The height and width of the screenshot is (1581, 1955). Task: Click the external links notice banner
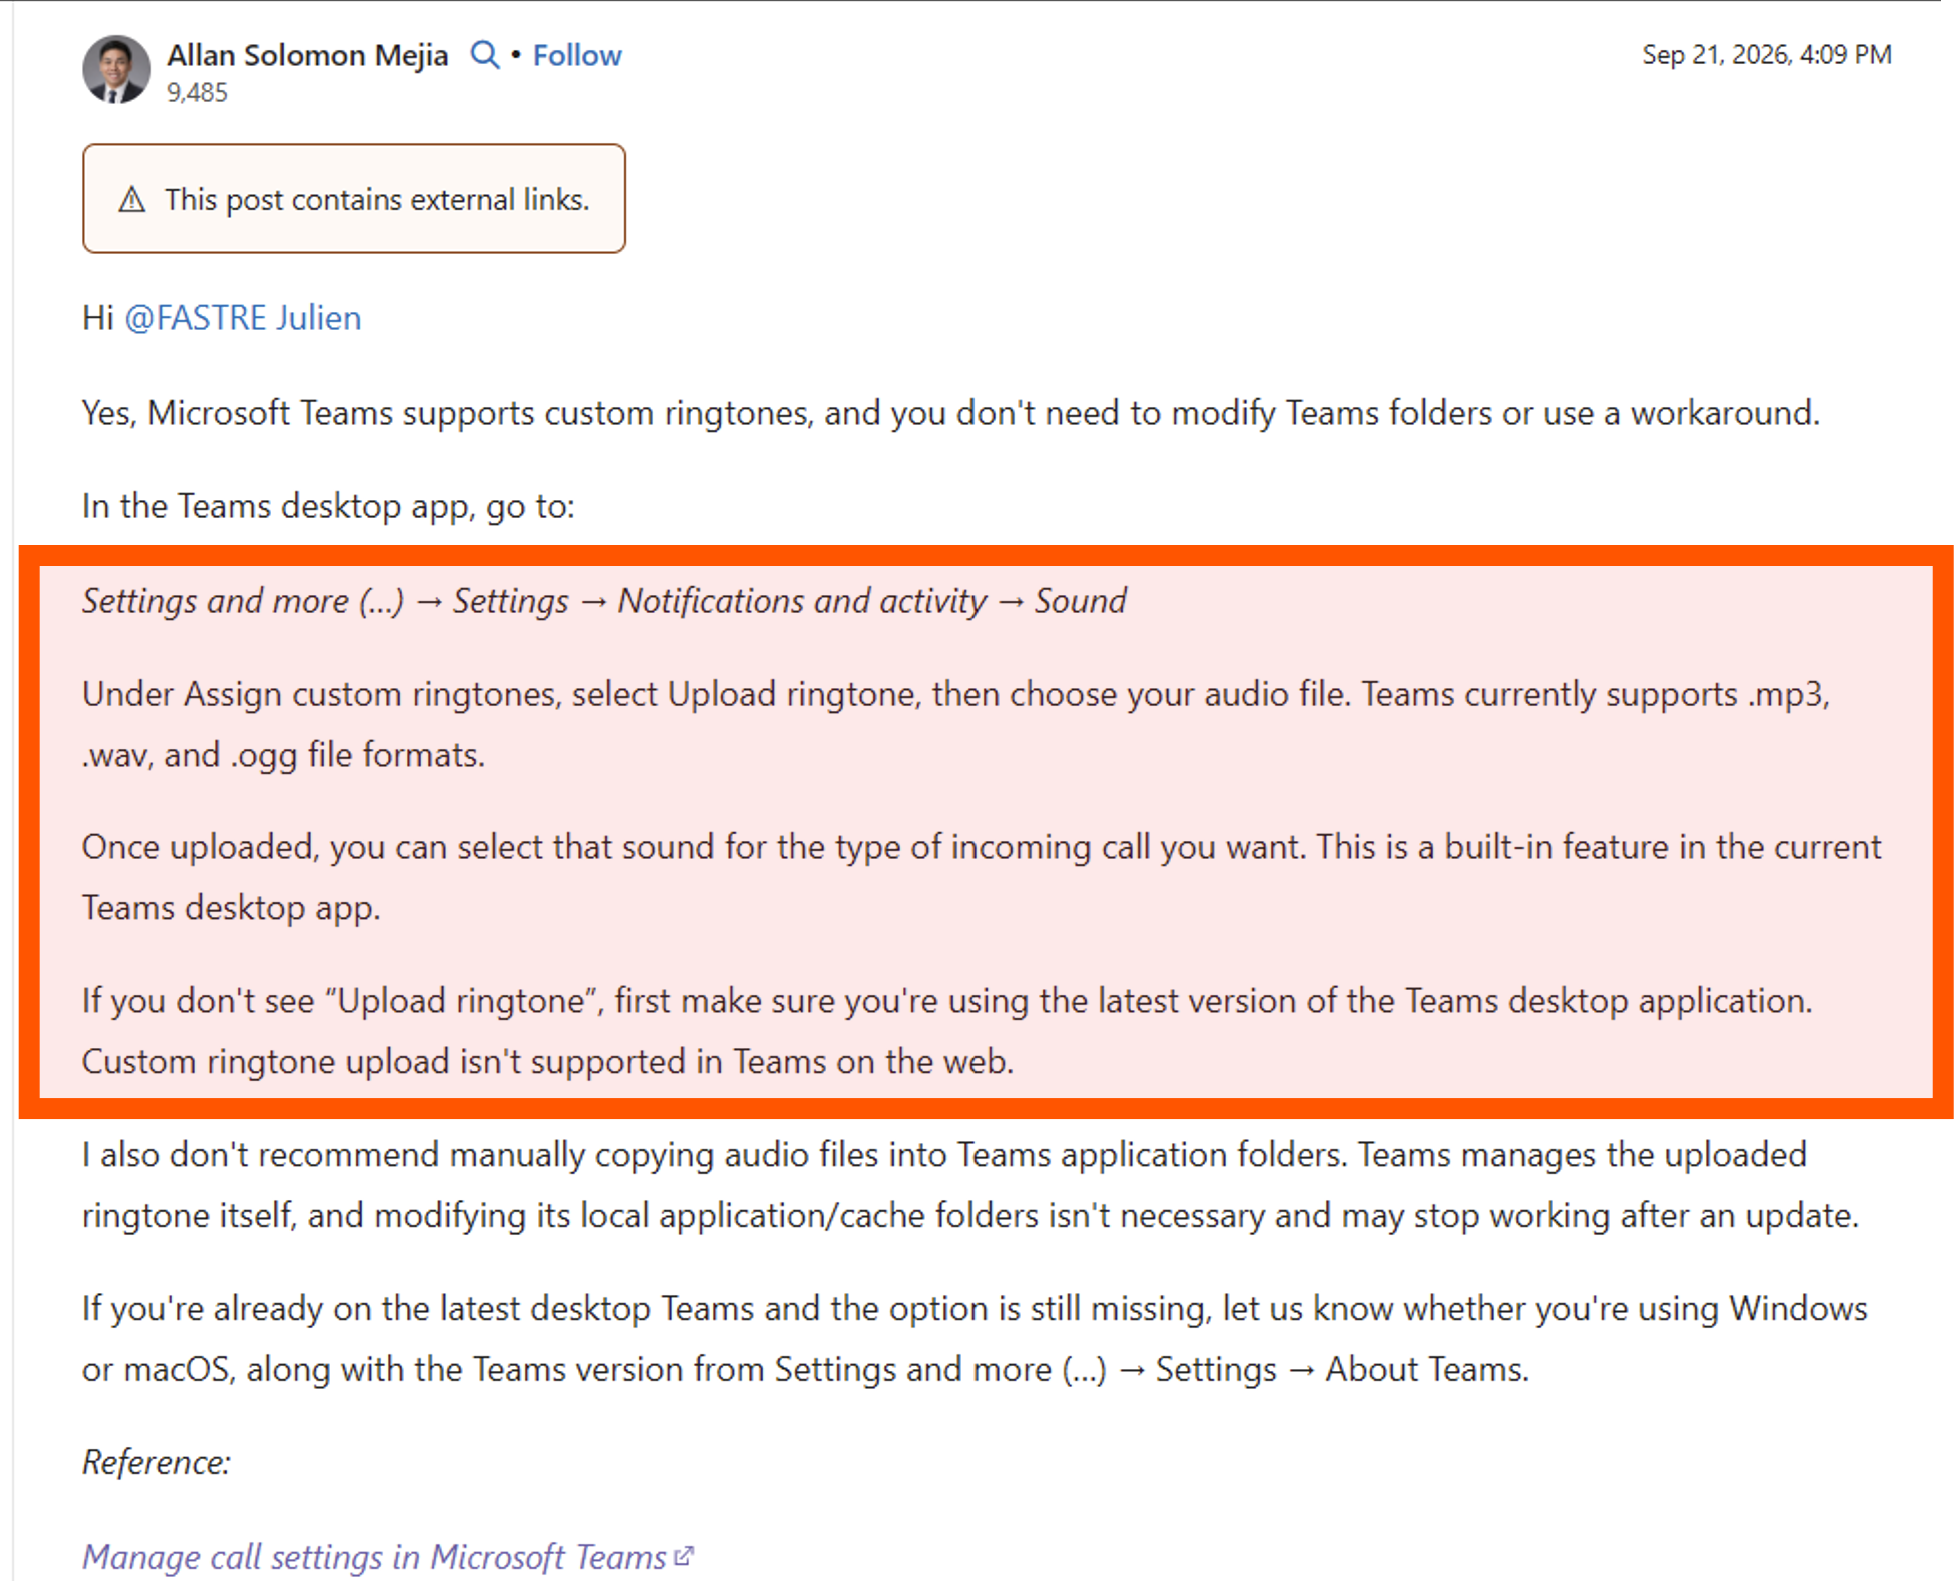pyautogui.click(x=354, y=198)
